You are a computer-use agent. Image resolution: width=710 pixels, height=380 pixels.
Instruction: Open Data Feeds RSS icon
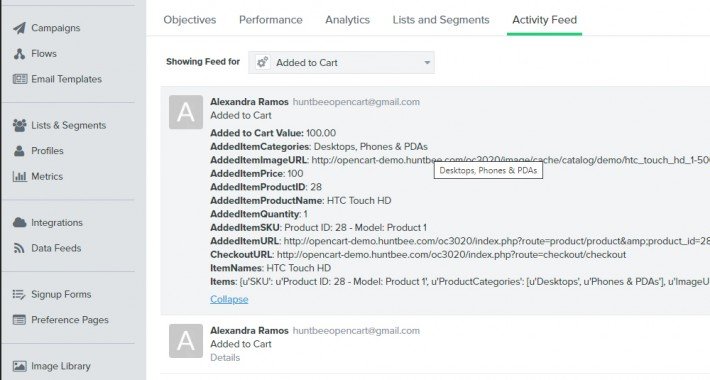coord(19,248)
